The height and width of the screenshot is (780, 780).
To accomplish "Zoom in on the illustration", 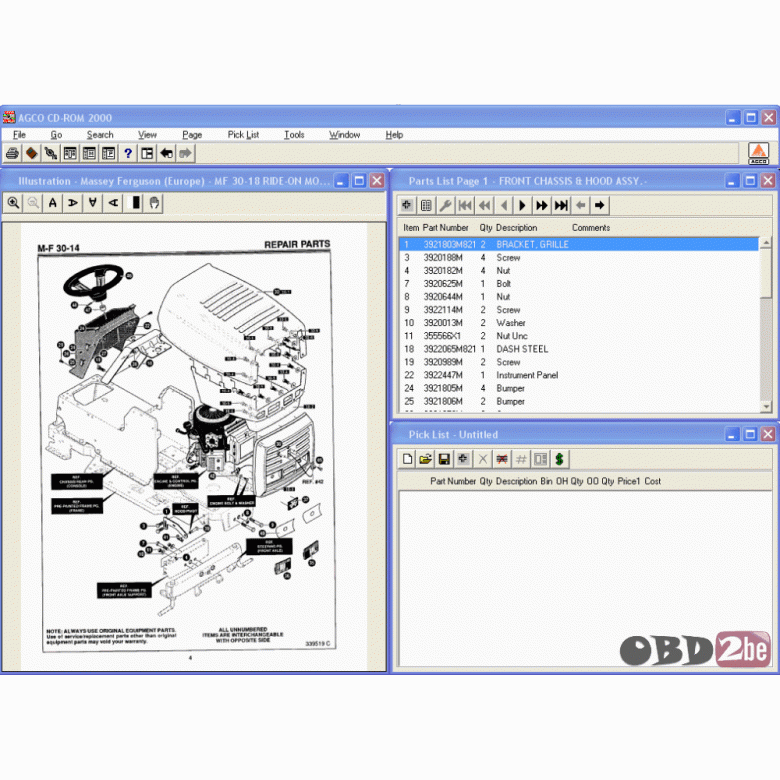I will coord(13,203).
